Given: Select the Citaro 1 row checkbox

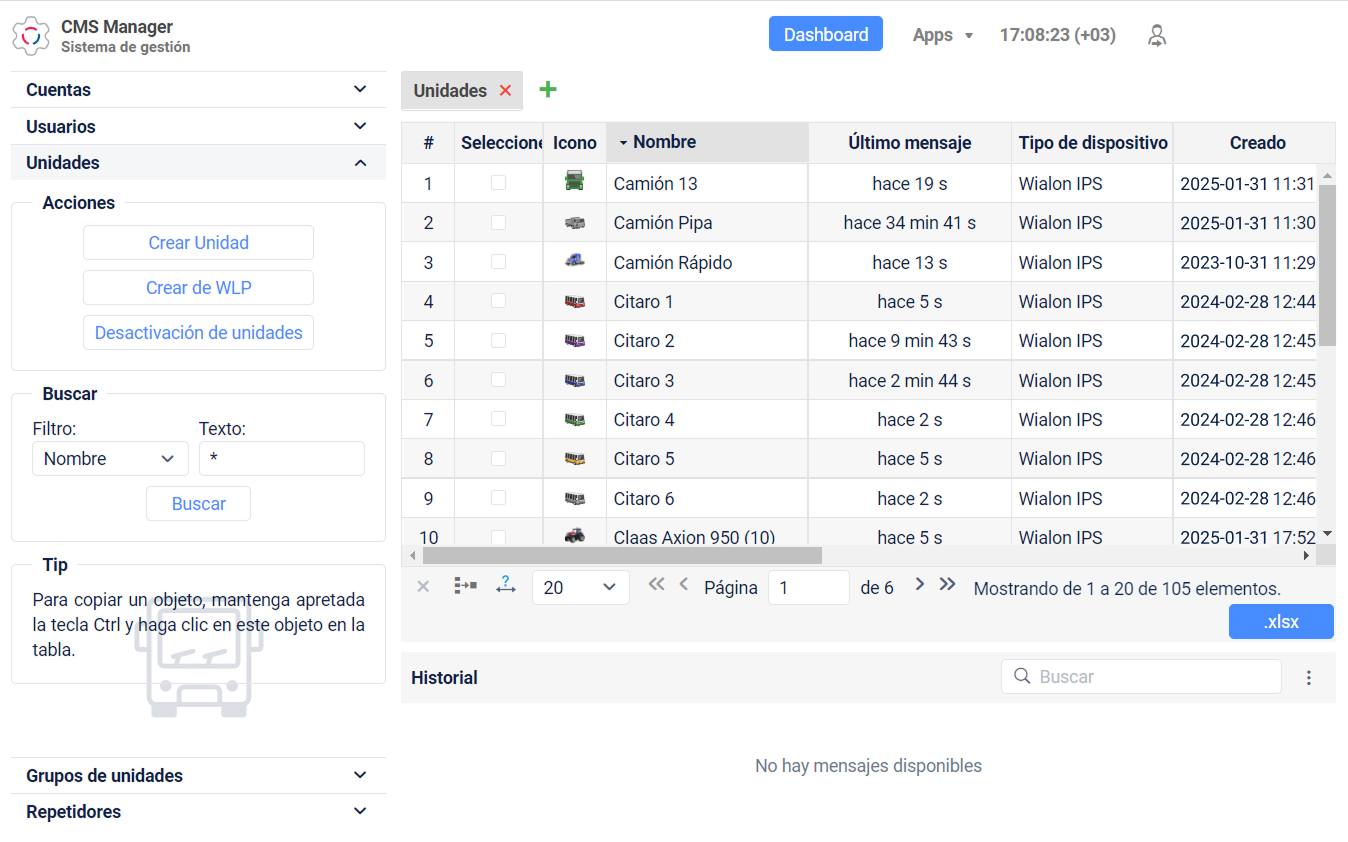Looking at the screenshot, I should pyautogui.click(x=498, y=301).
